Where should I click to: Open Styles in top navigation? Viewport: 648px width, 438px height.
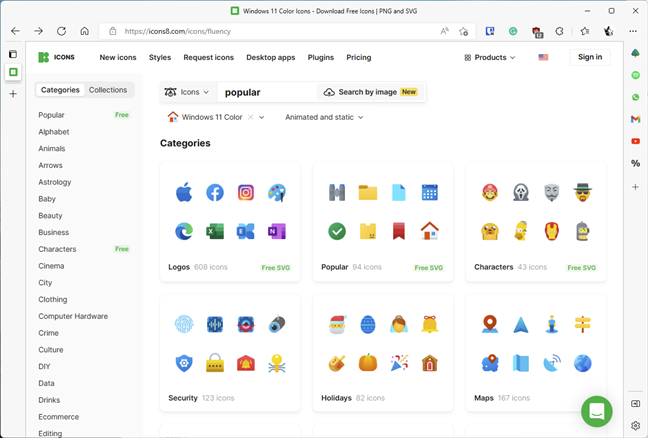pos(160,57)
